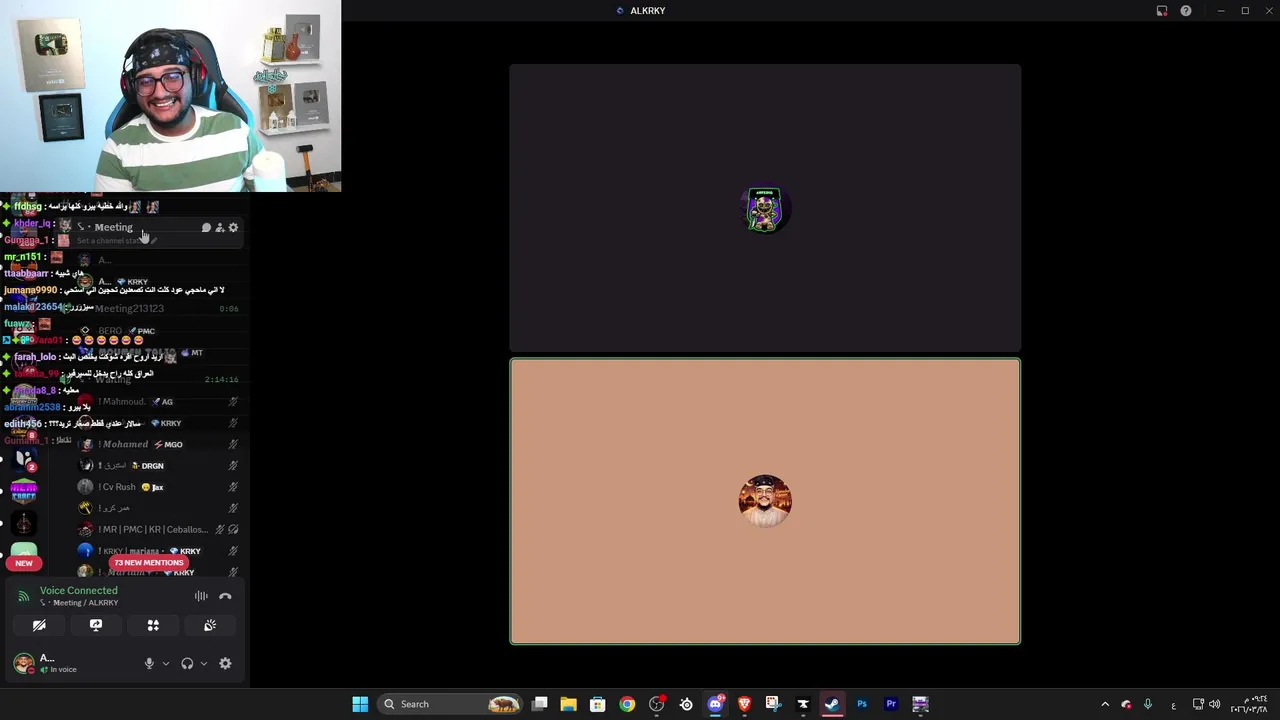Image resolution: width=1280 pixels, height=720 pixels.
Task: Select user MR | PMC | KR | Ceballos
Action: pyautogui.click(x=160, y=530)
